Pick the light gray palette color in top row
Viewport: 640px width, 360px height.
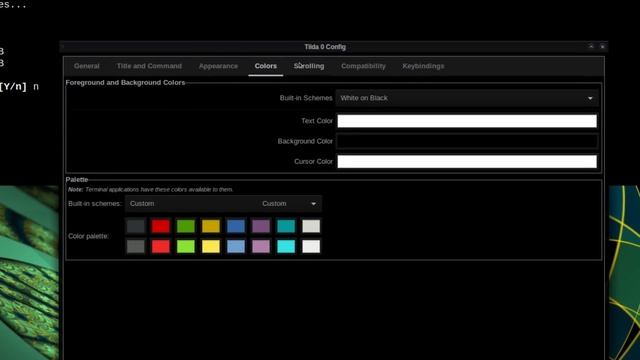(x=311, y=226)
